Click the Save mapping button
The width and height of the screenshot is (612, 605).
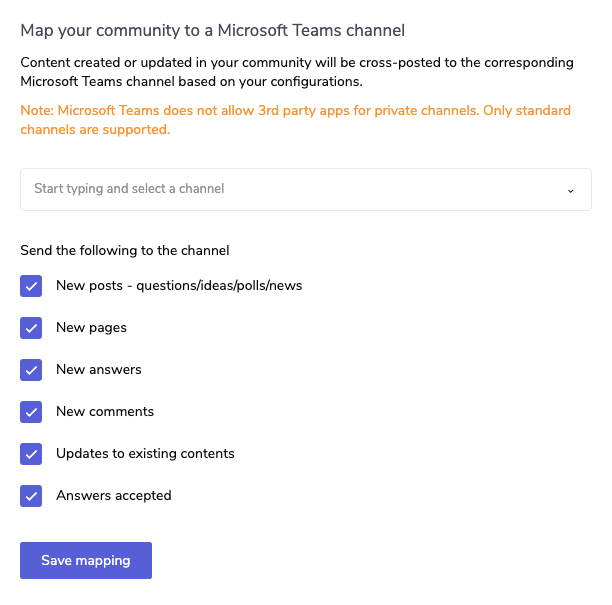click(x=86, y=560)
